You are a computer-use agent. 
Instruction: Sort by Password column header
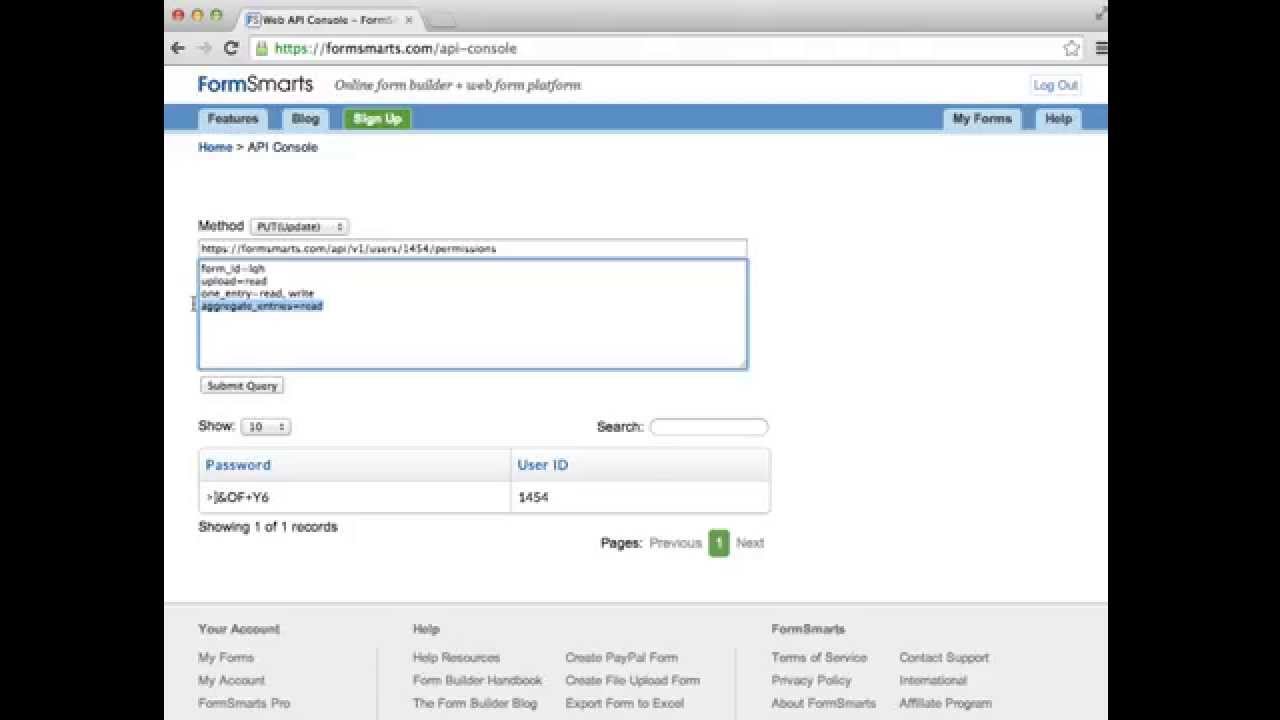click(238, 465)
